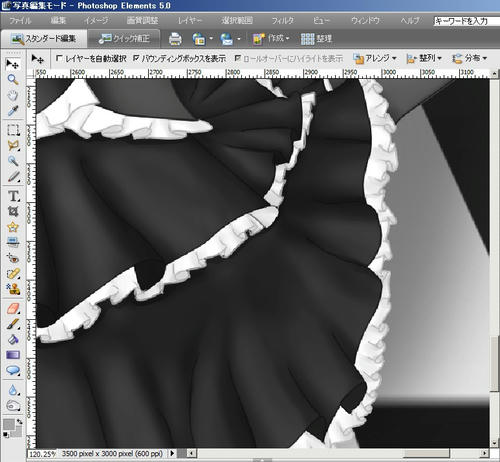The image size is (500, 462).
Task: Pick the Eyedropper tool
Action: pos(13,111)
